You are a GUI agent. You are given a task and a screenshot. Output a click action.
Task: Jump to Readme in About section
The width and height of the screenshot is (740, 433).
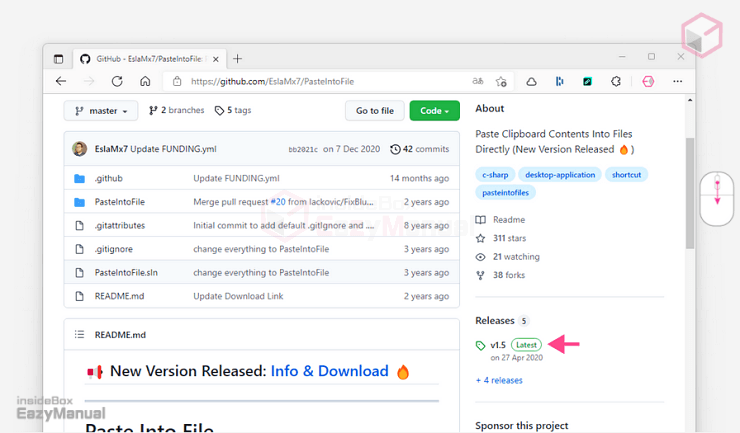coord(500,220)
